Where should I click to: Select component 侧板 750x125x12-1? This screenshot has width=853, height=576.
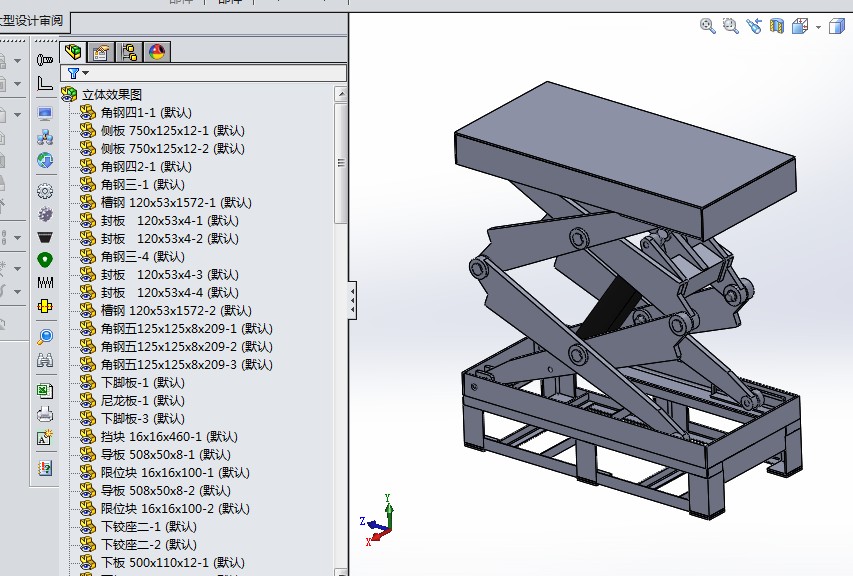point(172,131)
